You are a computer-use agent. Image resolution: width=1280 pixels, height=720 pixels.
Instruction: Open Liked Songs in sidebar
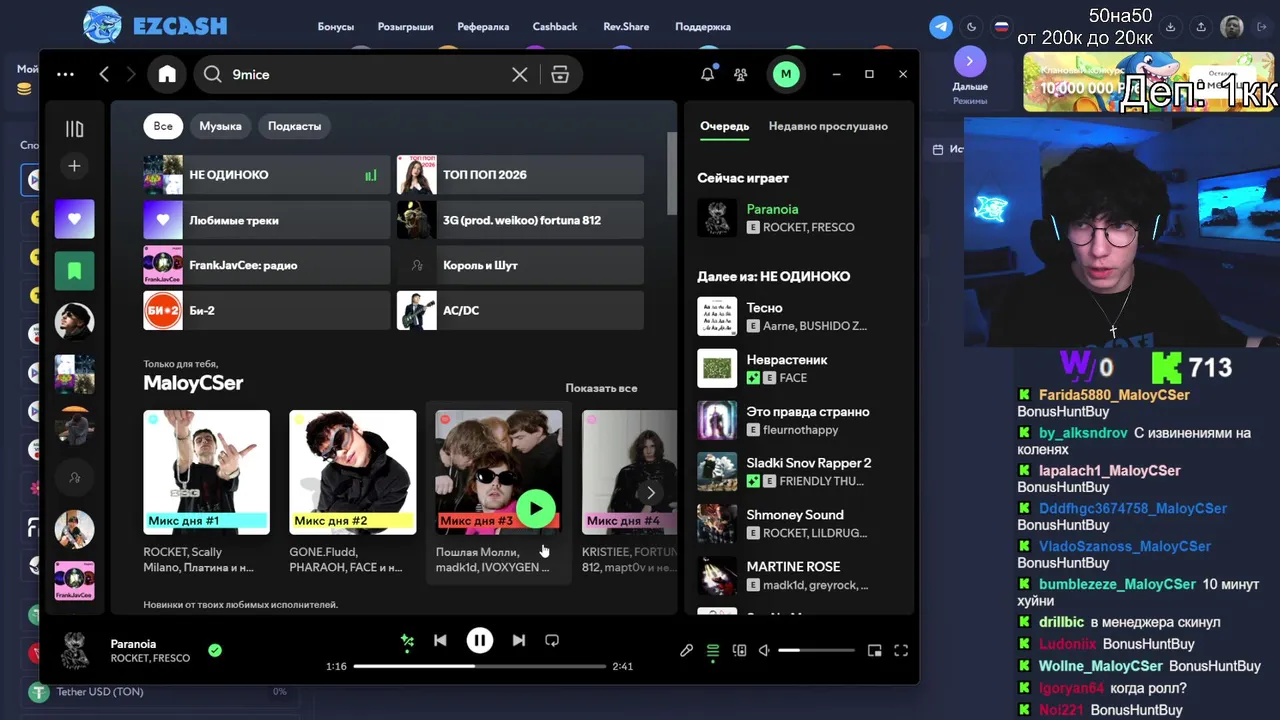pos(74,218)
